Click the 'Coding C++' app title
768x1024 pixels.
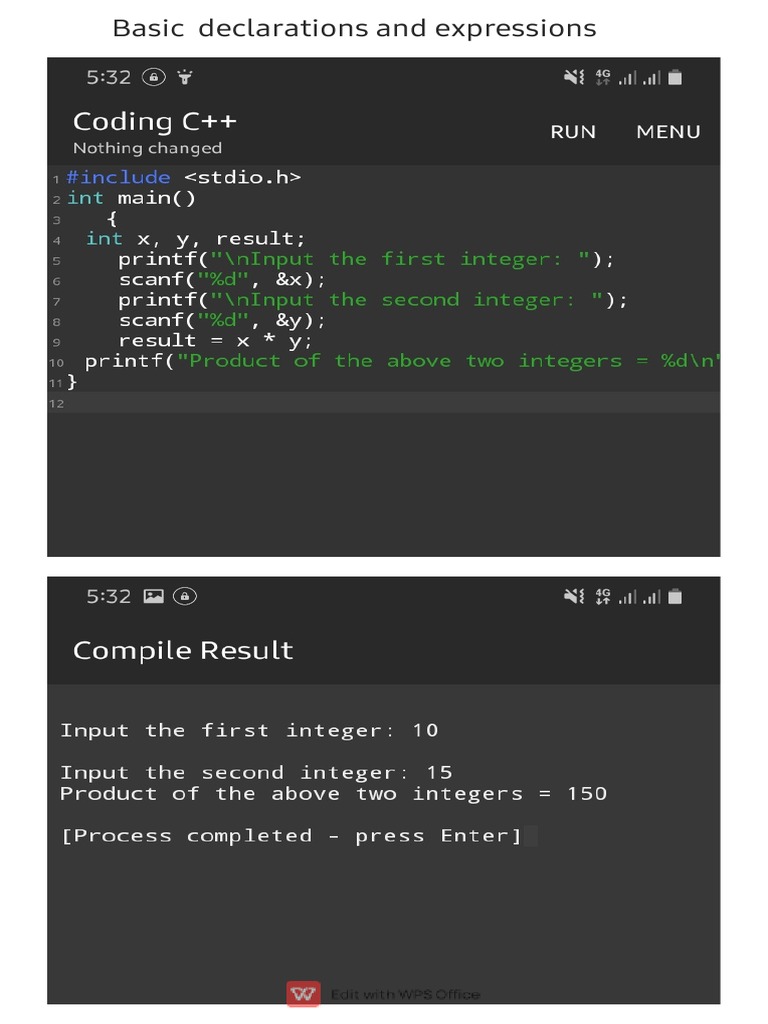155,122
